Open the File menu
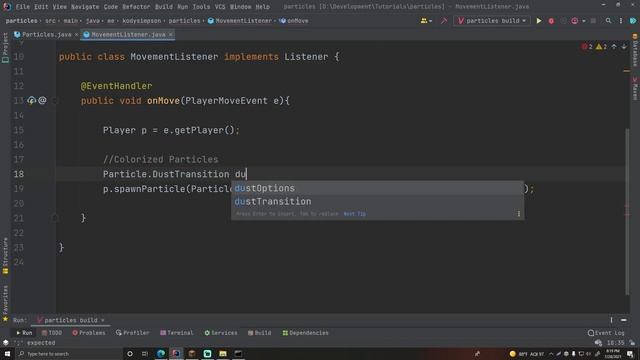The height and width of the screenshot is (360, 640). point(22,7)
